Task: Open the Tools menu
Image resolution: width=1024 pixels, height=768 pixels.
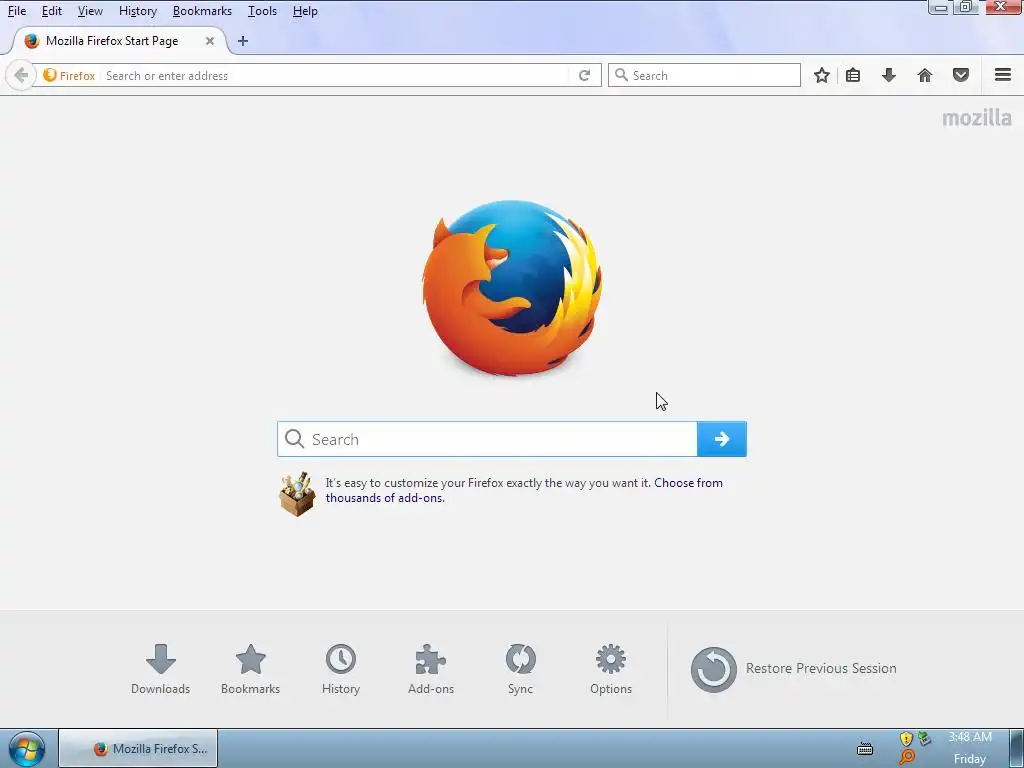Action: (262, 11)
